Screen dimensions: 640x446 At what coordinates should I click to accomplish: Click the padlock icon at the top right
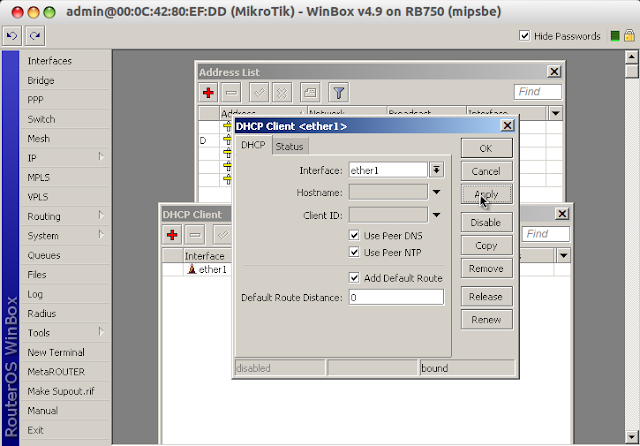point(629,36)
